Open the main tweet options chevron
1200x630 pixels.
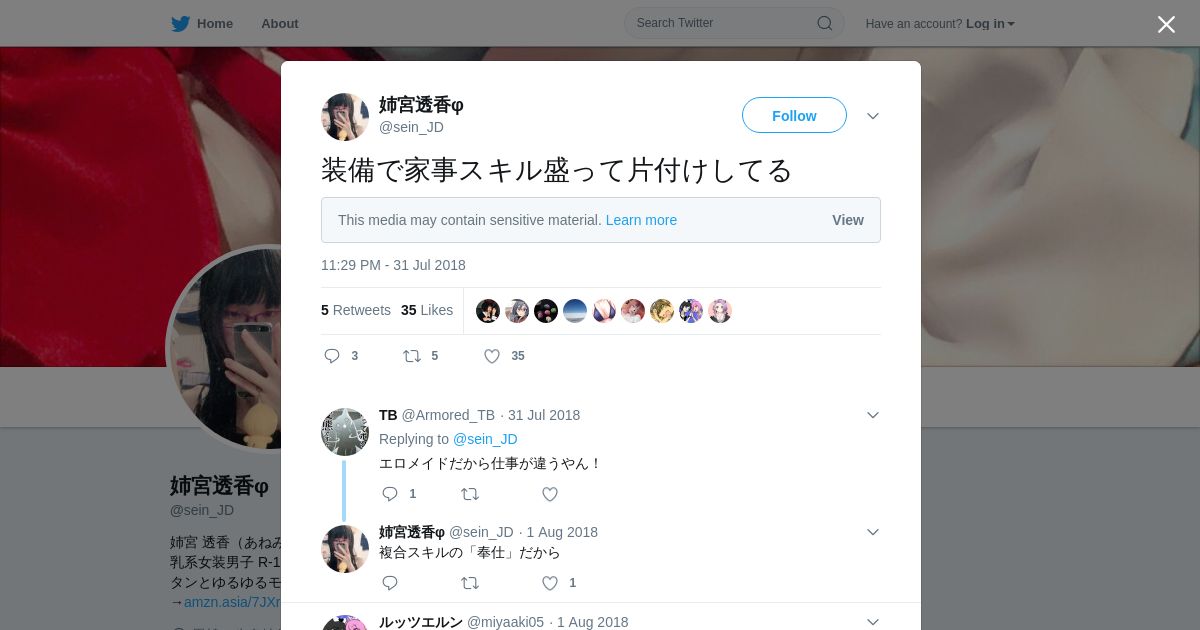coord(873,116)
